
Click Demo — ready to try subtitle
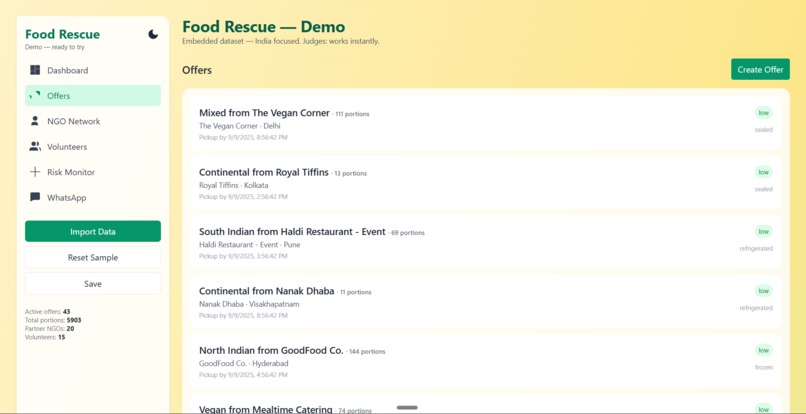tap(54, 47)
